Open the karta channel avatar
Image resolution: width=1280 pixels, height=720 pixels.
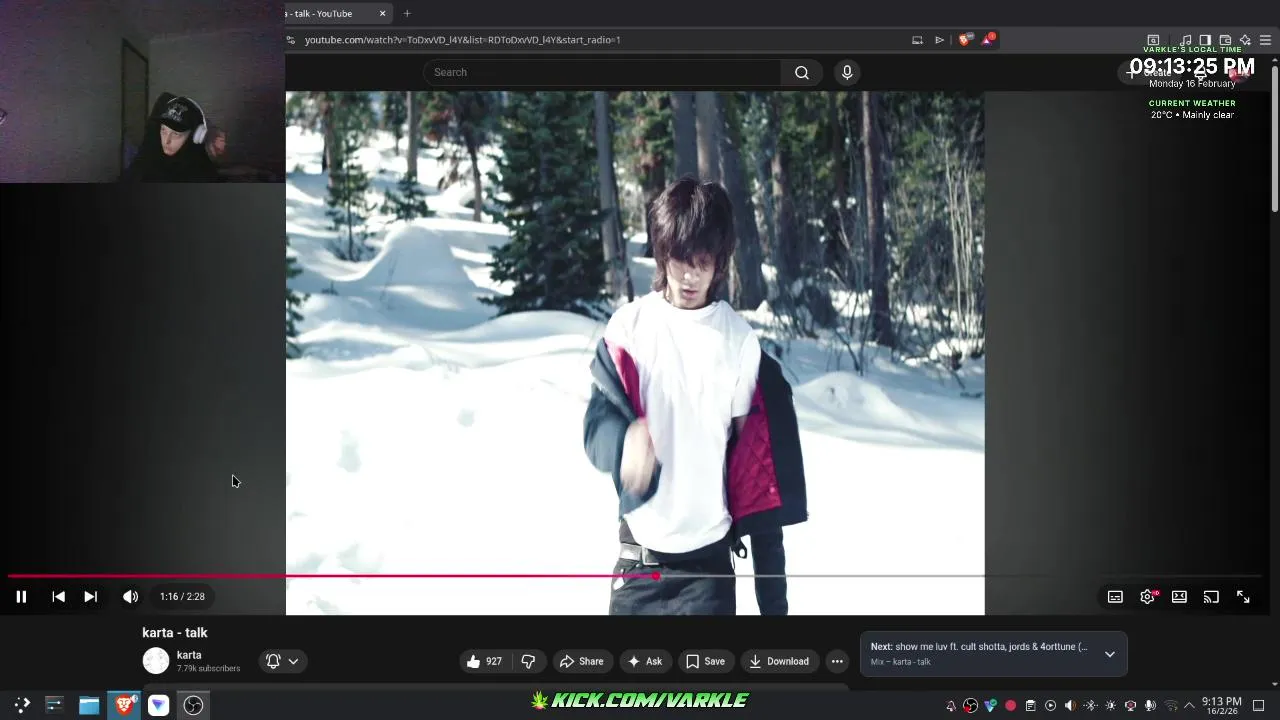tap(156, 661)
